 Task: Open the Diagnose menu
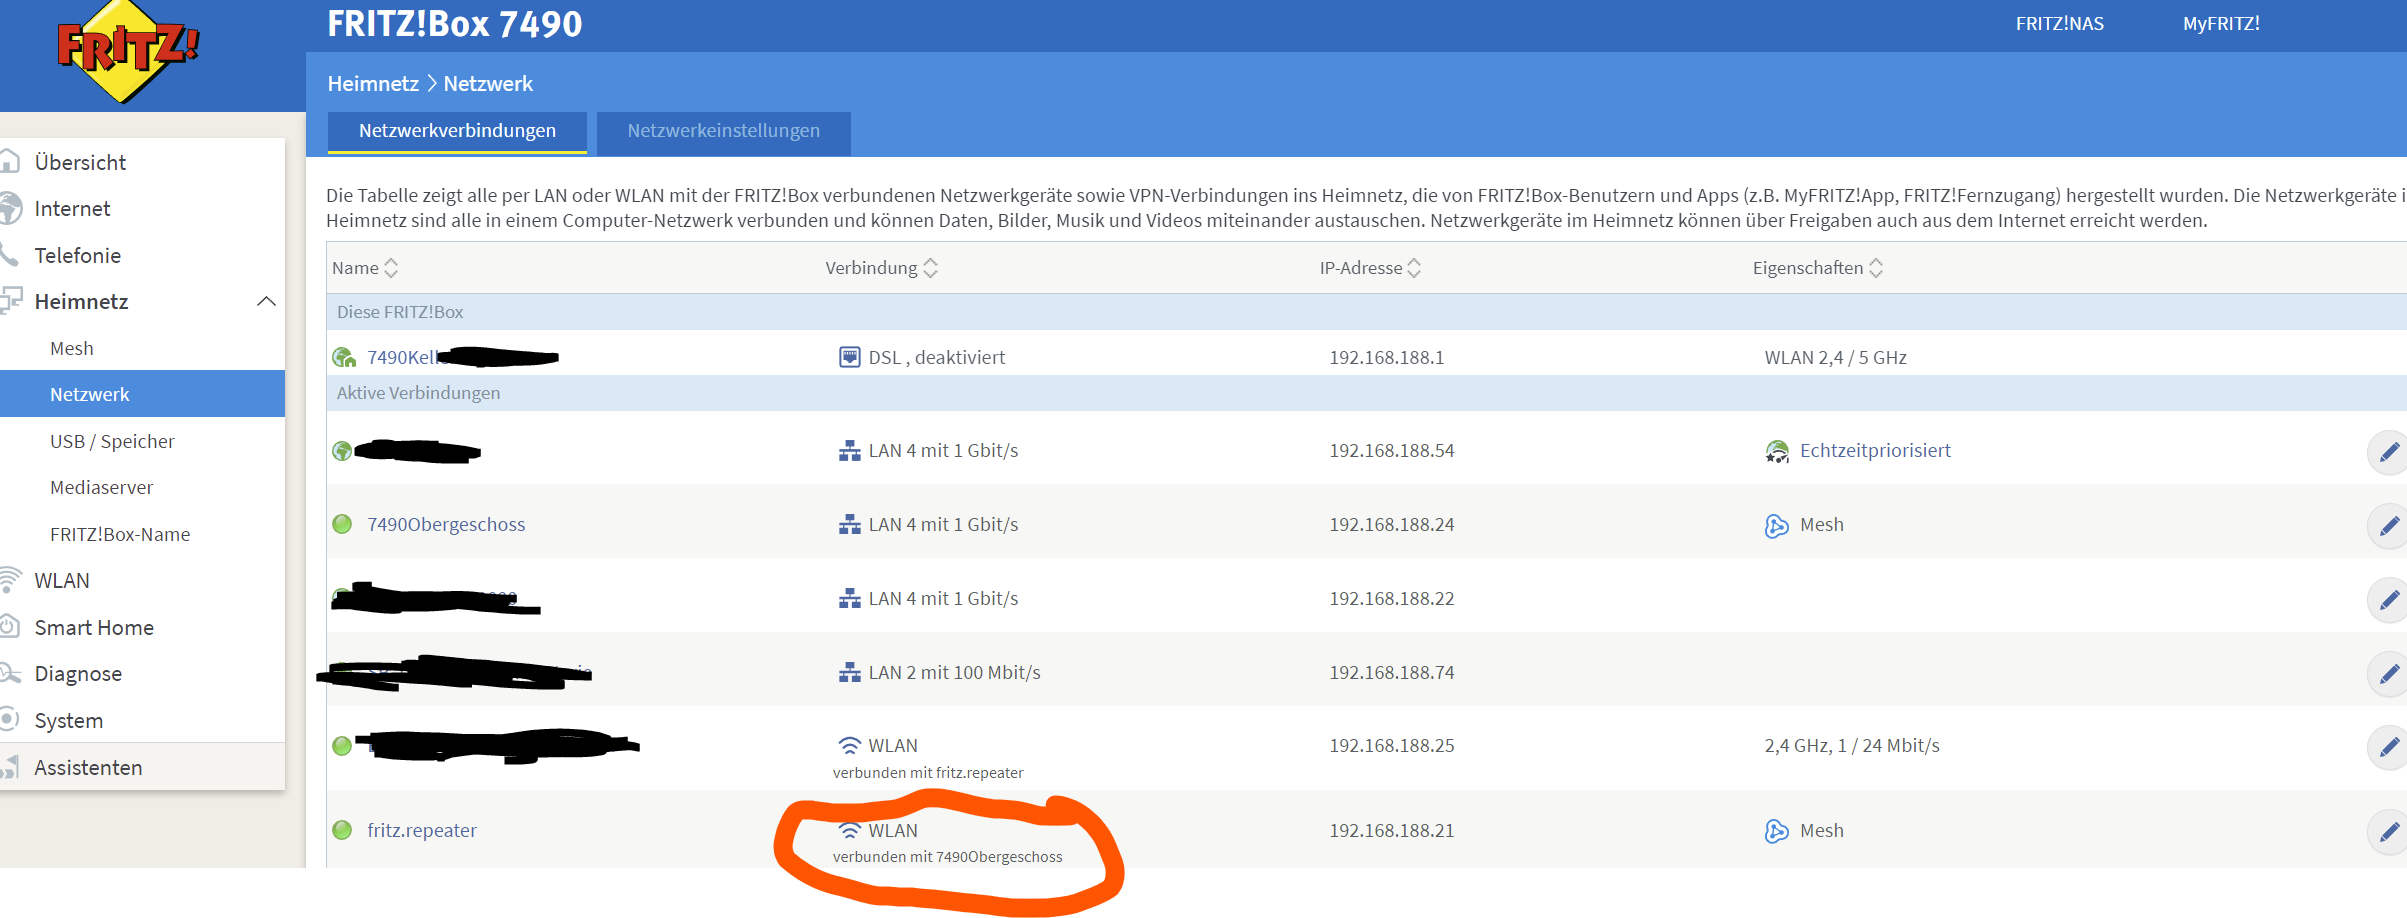(x=78, y=673)
